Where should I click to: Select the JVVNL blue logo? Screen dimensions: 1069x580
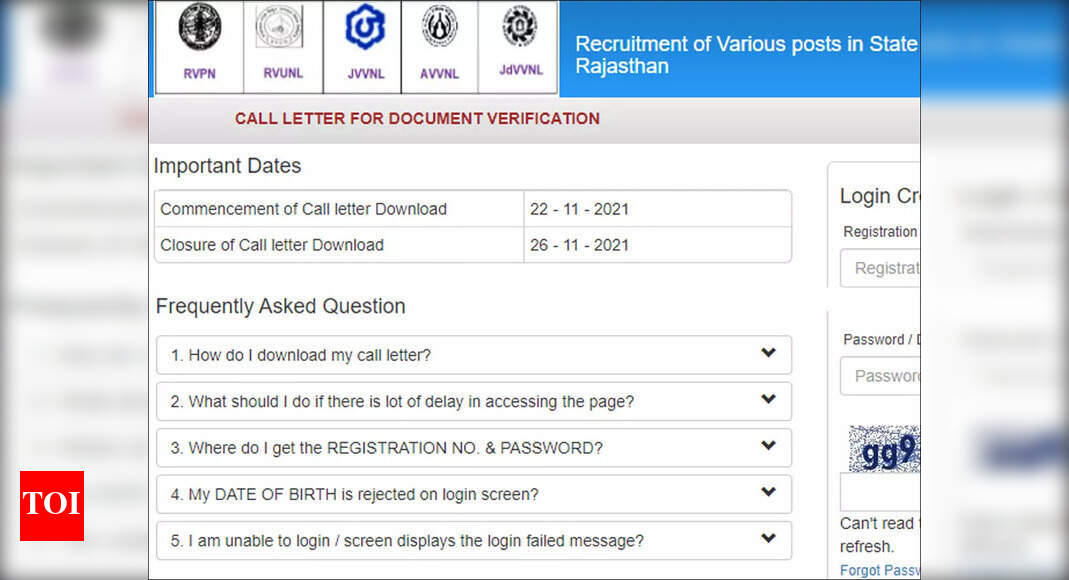(x=365, y=27)
